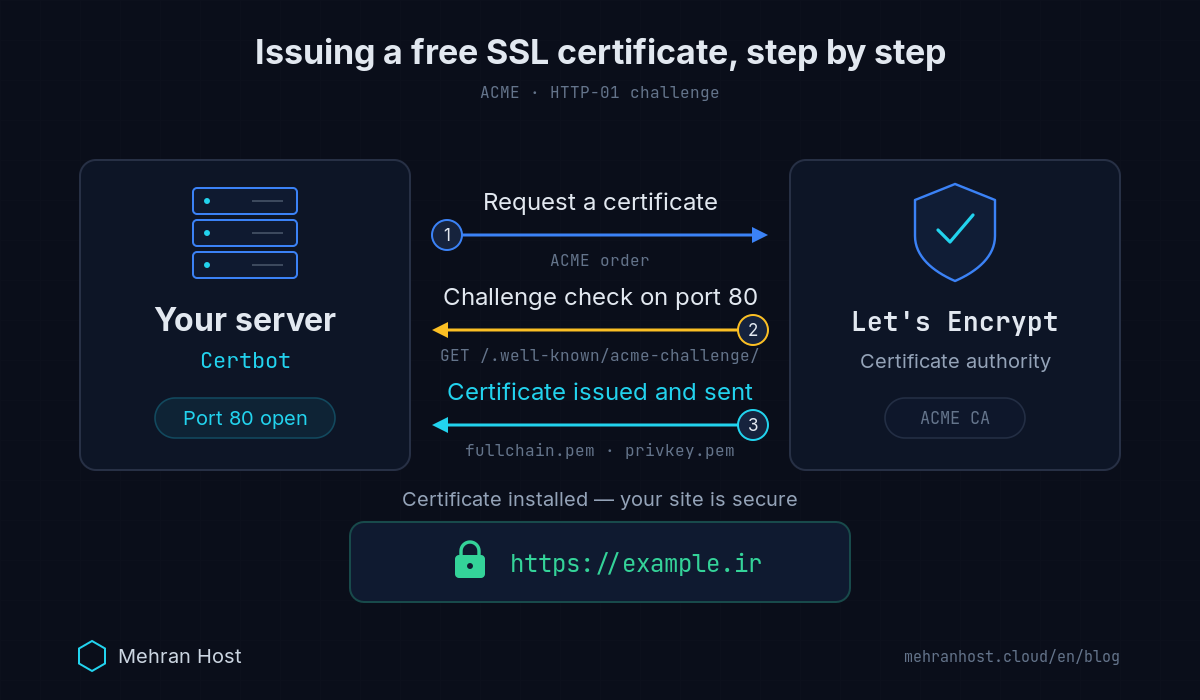
Task: Click 'Challenge check on port 80' text
Action: pos(600,297)
